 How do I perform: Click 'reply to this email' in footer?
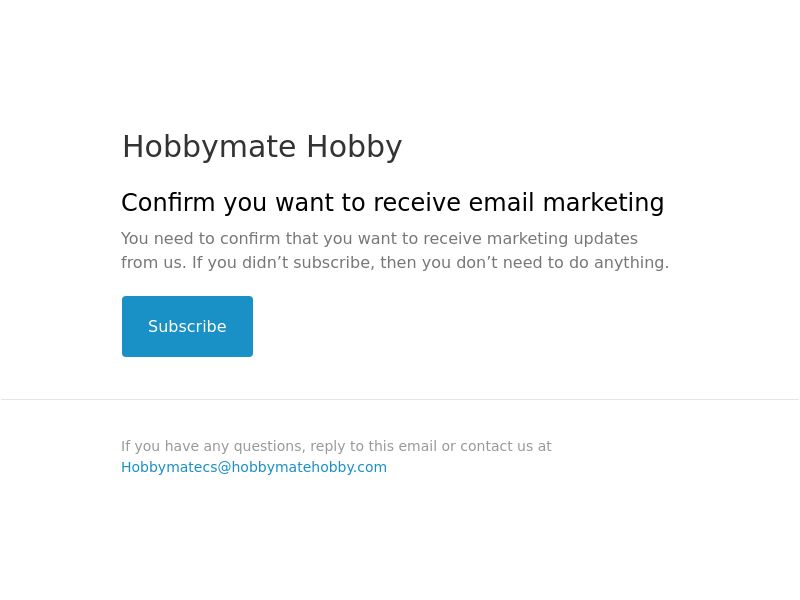(373, 446)
